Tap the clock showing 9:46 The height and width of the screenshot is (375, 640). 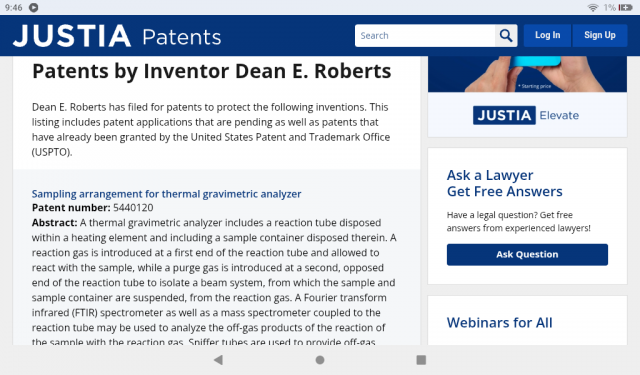[x=13, y=7]
